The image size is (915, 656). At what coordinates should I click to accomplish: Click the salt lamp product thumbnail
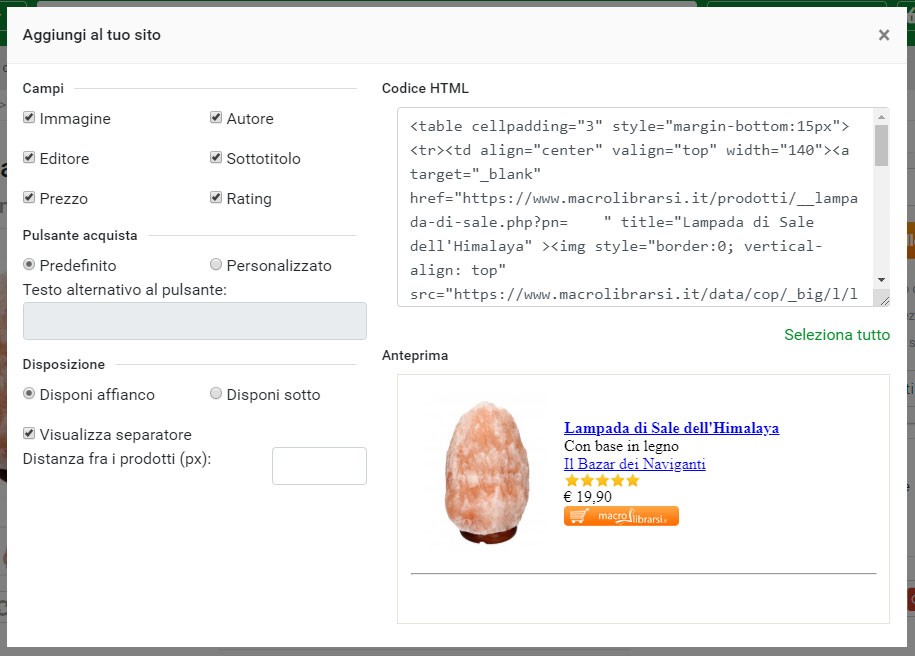coord(487,472)
